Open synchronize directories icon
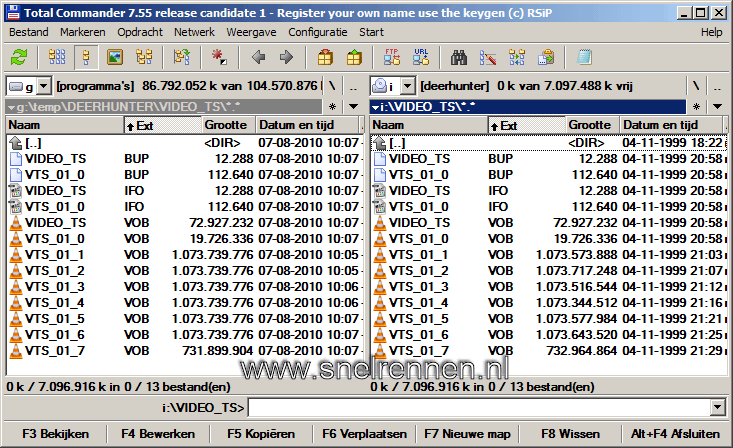Screen dimensions: 733x448 [x=517, y=58]
